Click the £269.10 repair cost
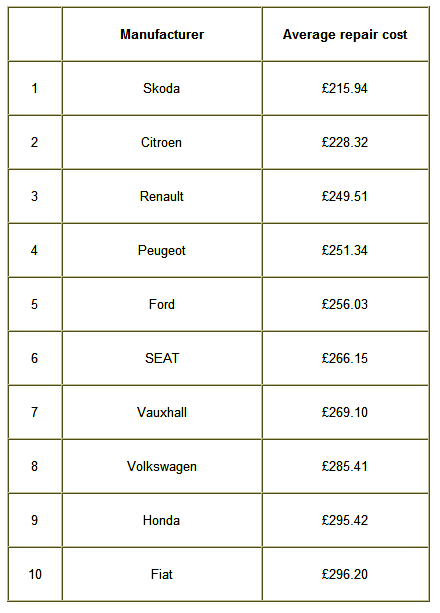Screen dimensions: 440x613 click(x=345, y=412)
